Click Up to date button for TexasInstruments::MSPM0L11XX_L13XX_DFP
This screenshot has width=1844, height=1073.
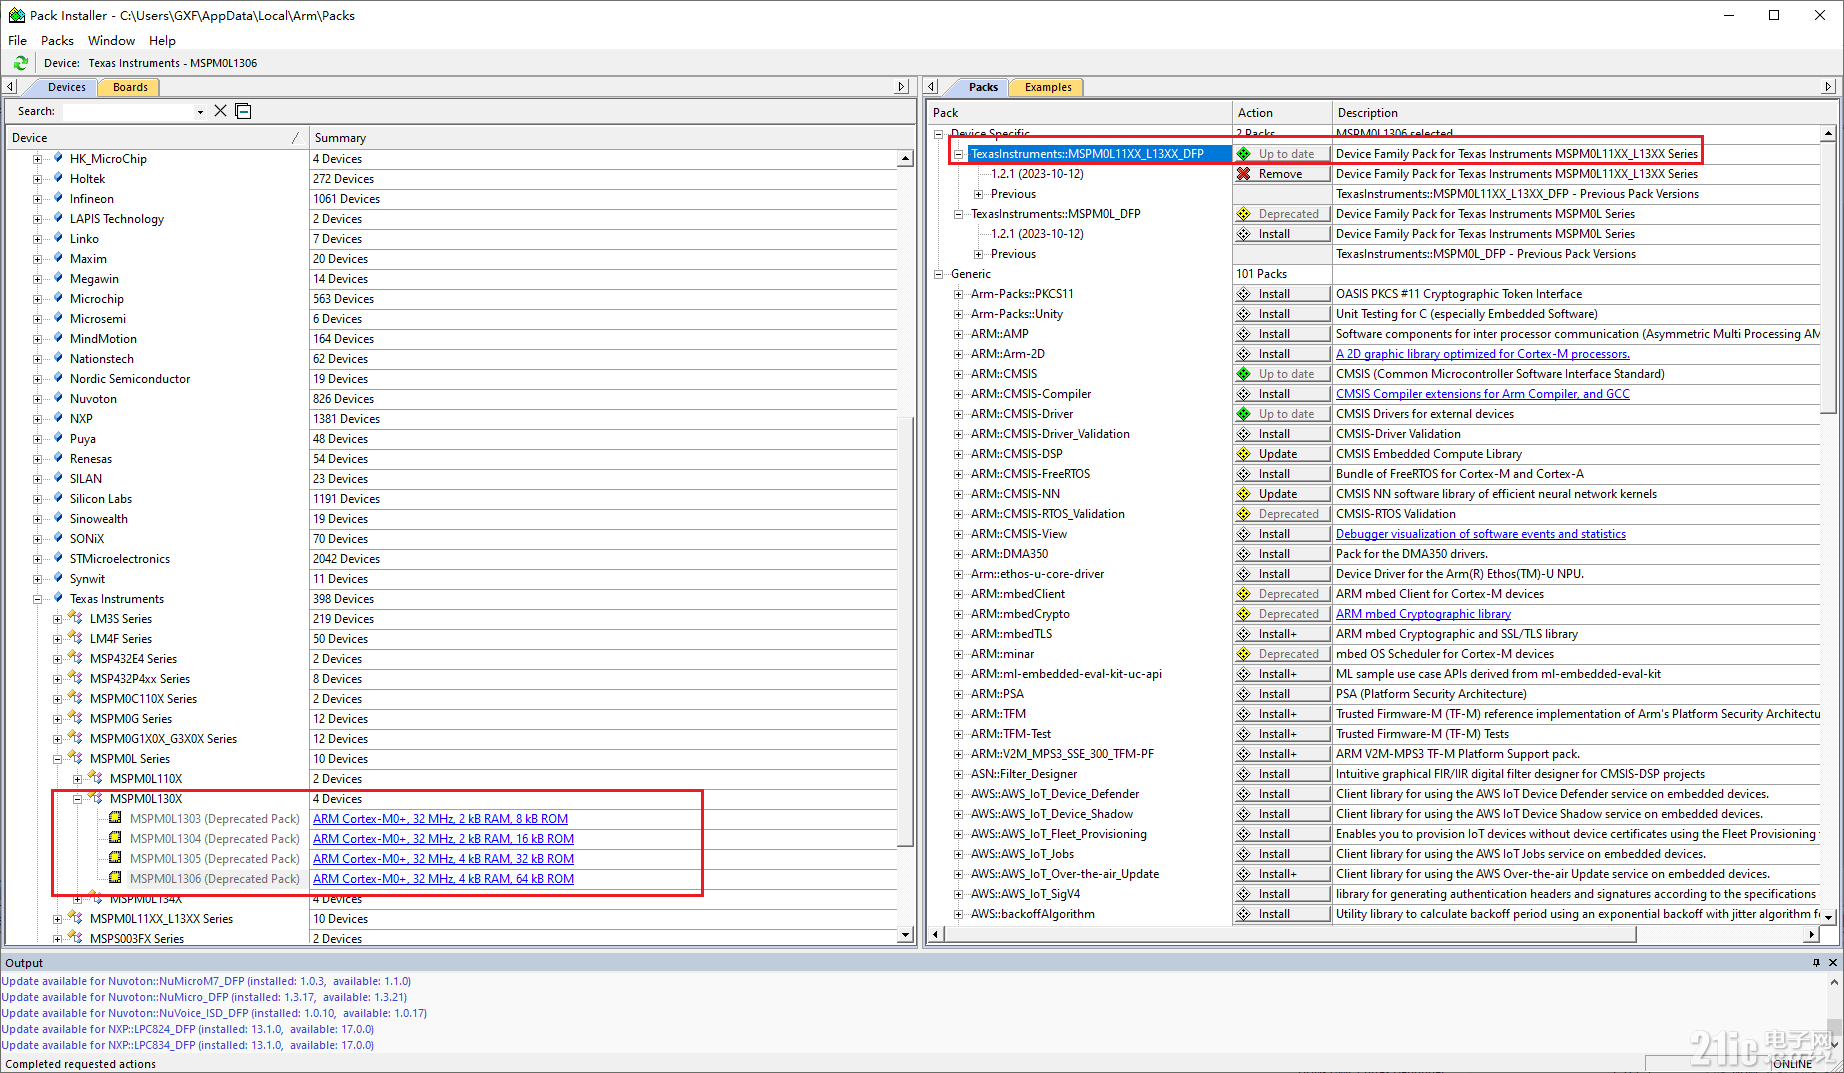point(1281,154)
